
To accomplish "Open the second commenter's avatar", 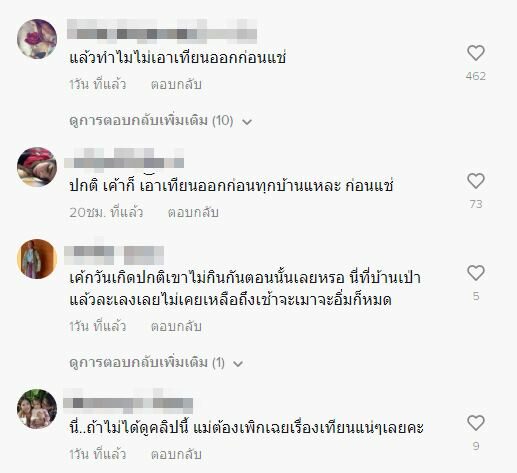I will coord(37,167).
